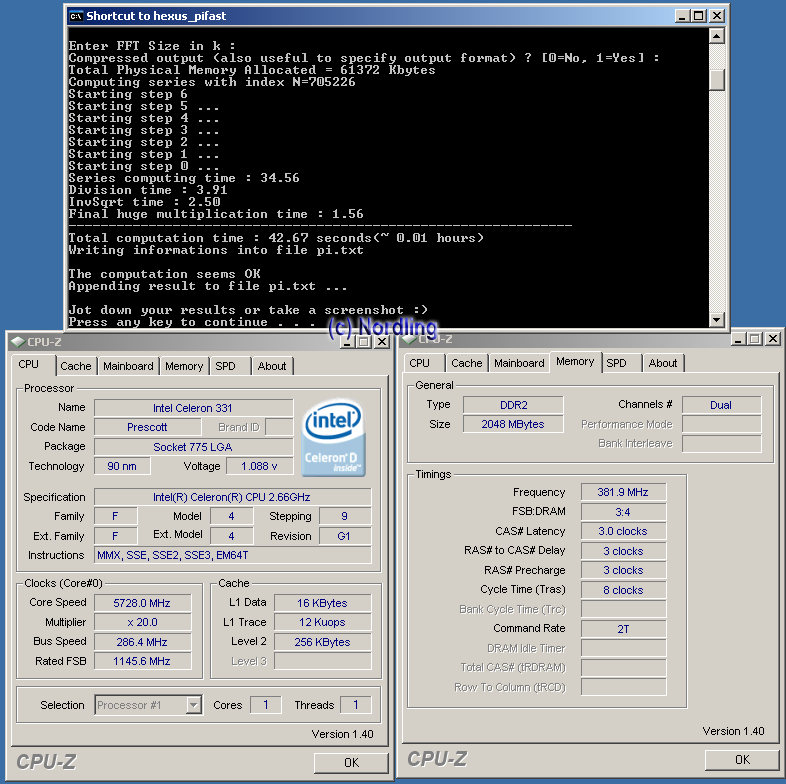Click the 'Total computation time : 42.67 seconds' line
This screenshot has width=786, height=784.
tap(276, 238)
